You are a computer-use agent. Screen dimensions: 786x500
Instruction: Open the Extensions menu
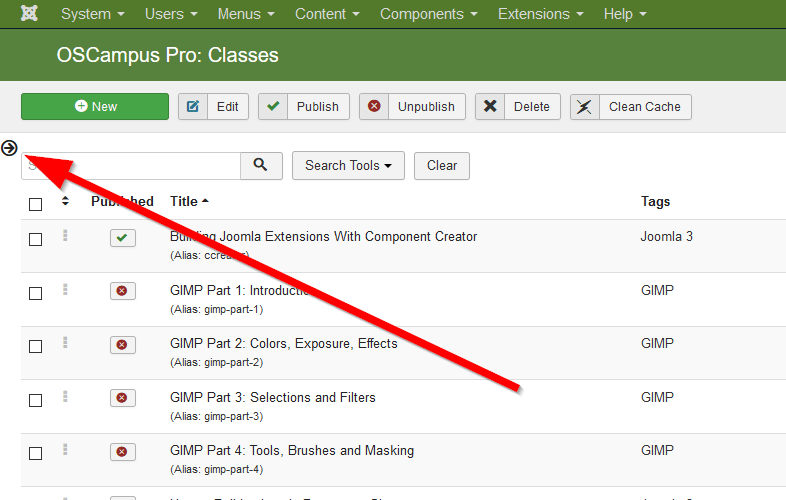click(x=541, y=14)
